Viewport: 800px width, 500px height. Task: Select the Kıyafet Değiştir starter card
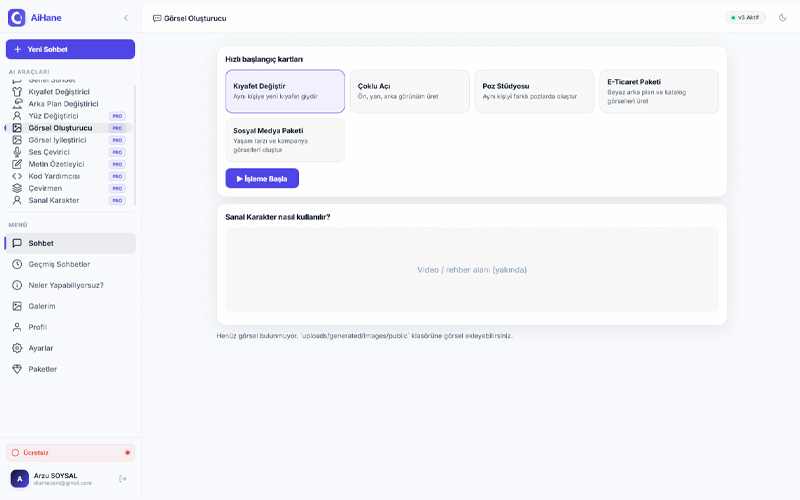(x=285, y=91)
